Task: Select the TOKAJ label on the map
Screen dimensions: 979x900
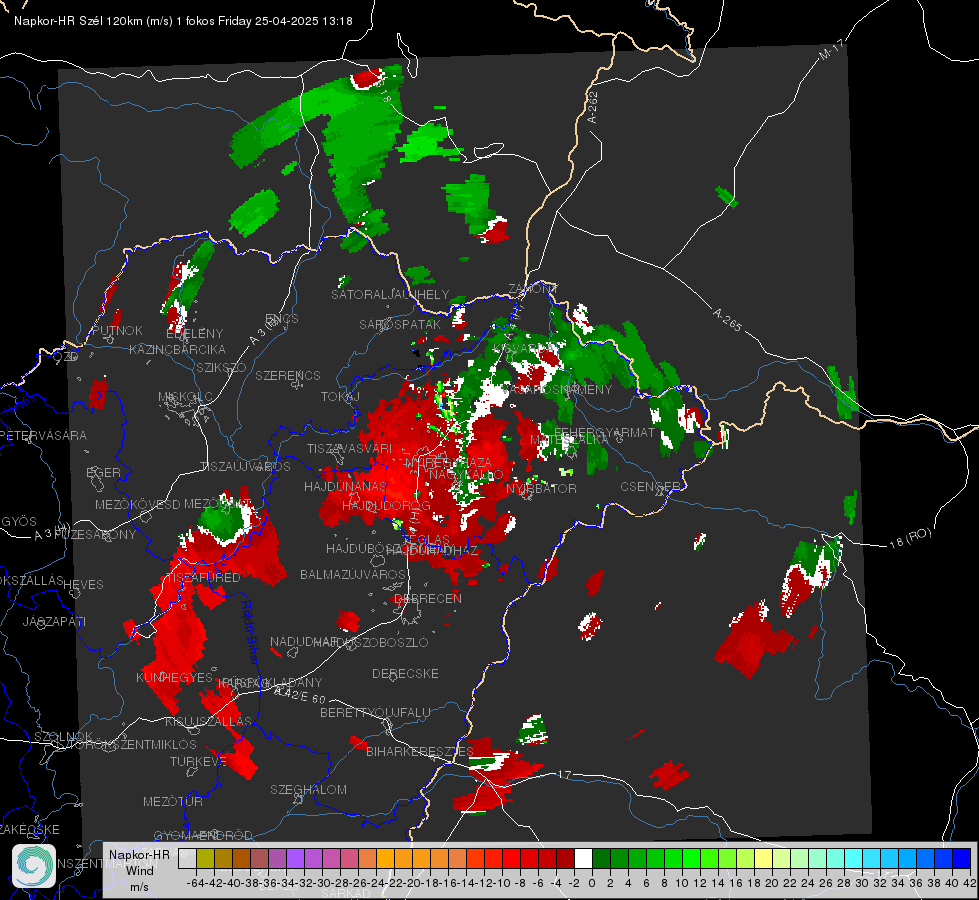Action: coord(340,397)
